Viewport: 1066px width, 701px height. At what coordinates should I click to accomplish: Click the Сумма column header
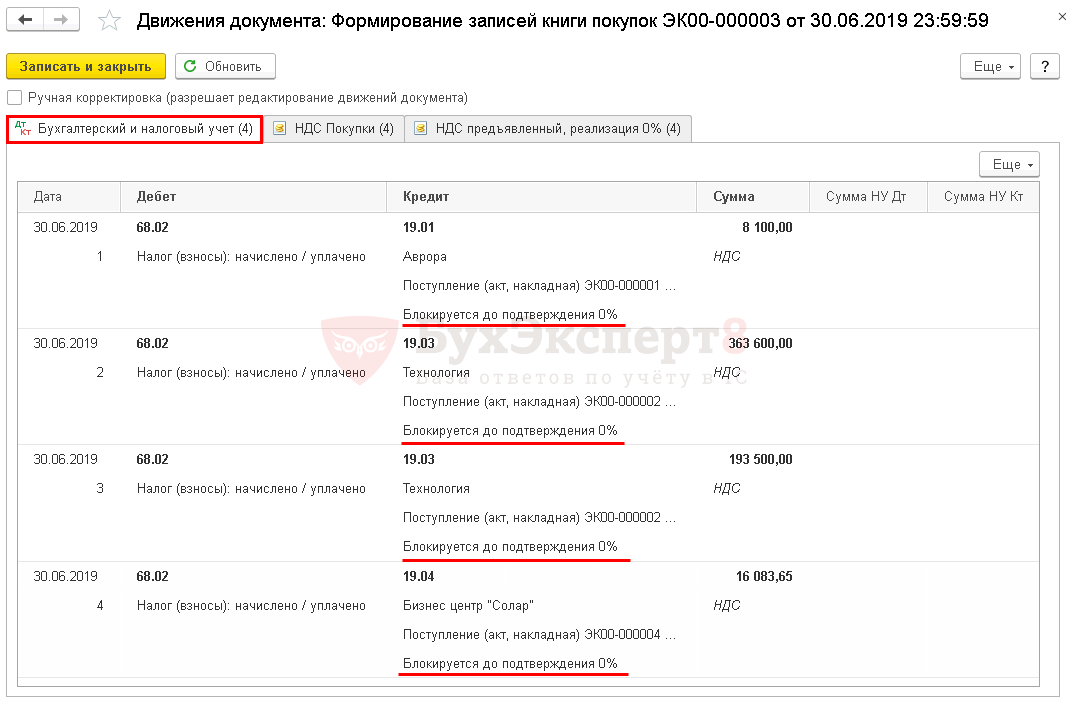pos(734,197)
